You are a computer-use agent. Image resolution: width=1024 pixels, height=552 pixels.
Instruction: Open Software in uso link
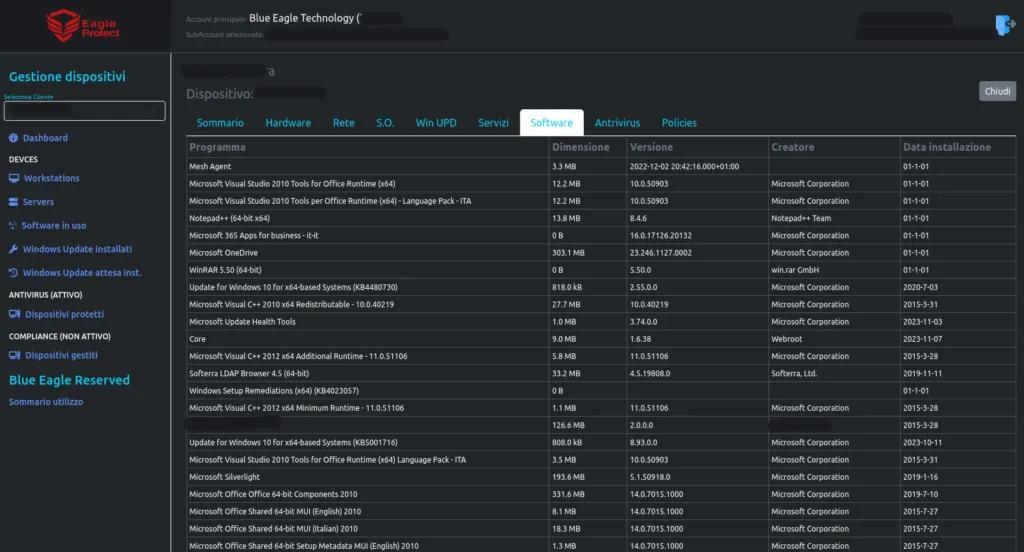click(x=54, y=225)
